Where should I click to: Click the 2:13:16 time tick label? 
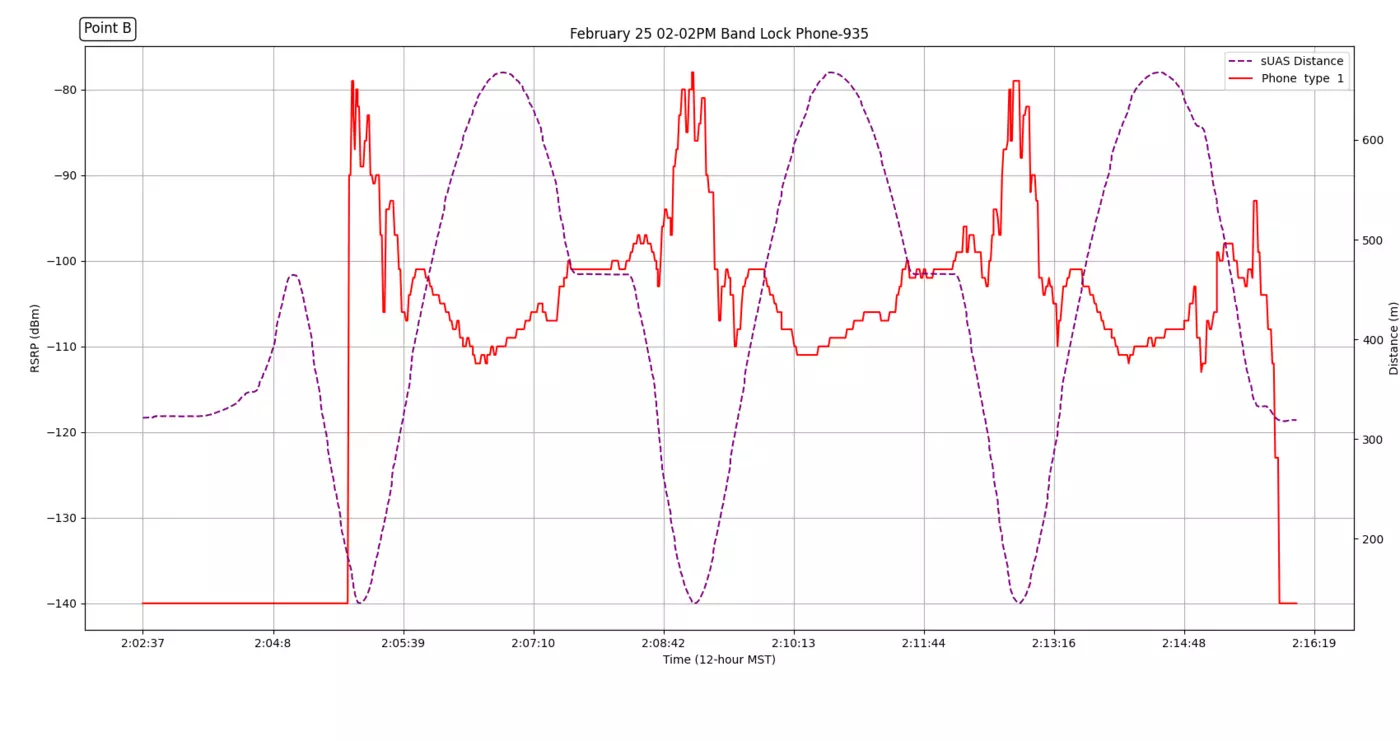point(1054,643)
